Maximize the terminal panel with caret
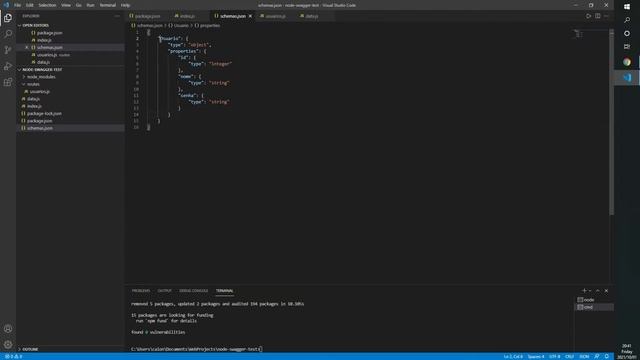 coord(598,291)
